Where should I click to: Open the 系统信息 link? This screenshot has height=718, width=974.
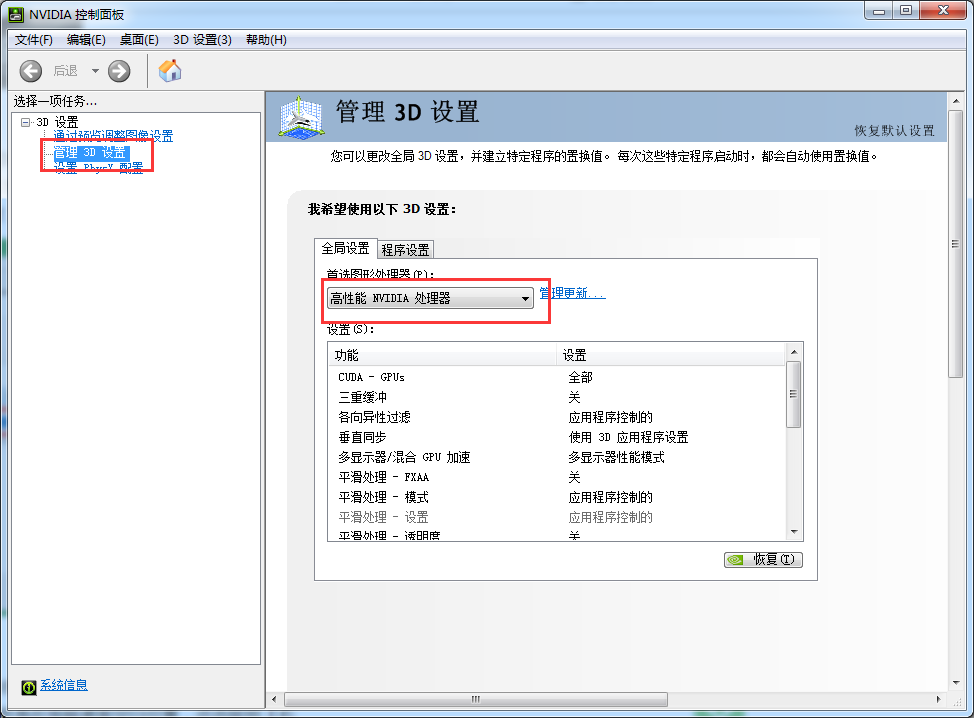click(x=64, y=685)
